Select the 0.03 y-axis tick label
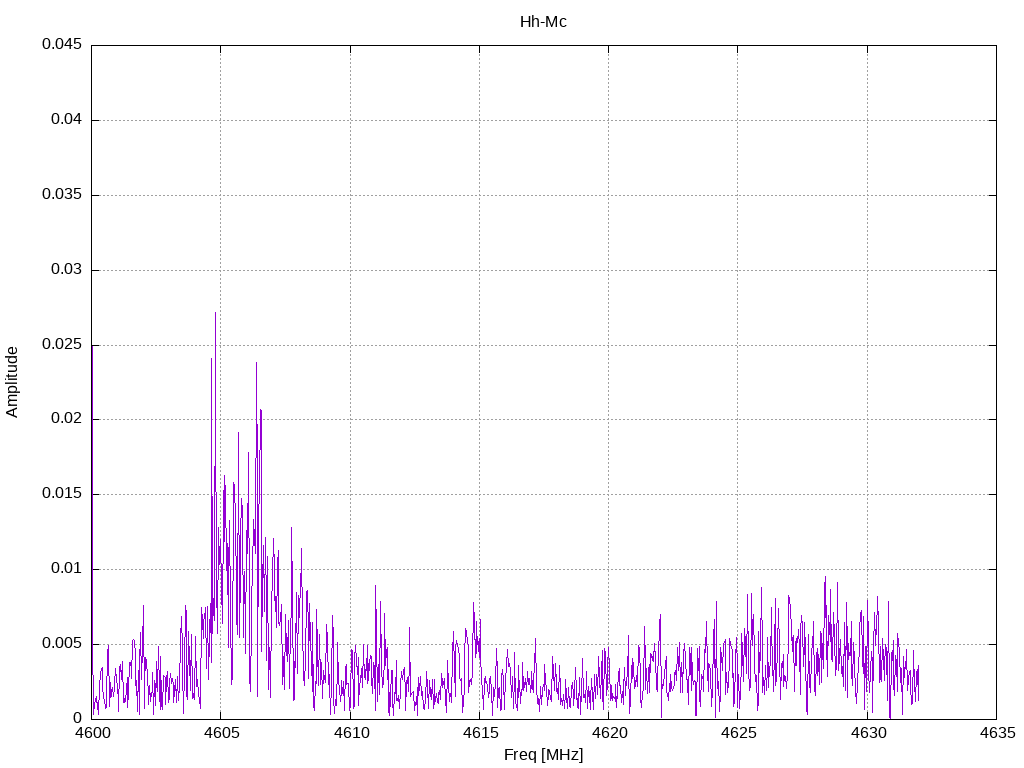The image size is (1024, 768). (65, 270)
